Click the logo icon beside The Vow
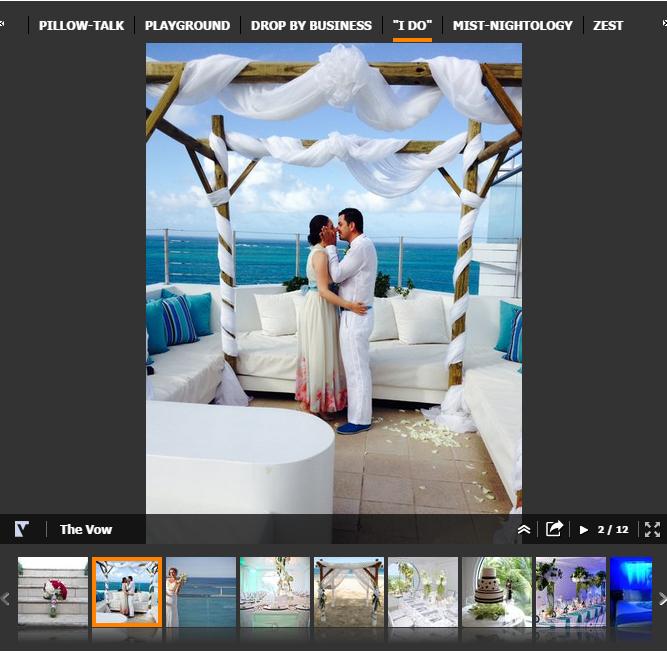 pos(22,529)
